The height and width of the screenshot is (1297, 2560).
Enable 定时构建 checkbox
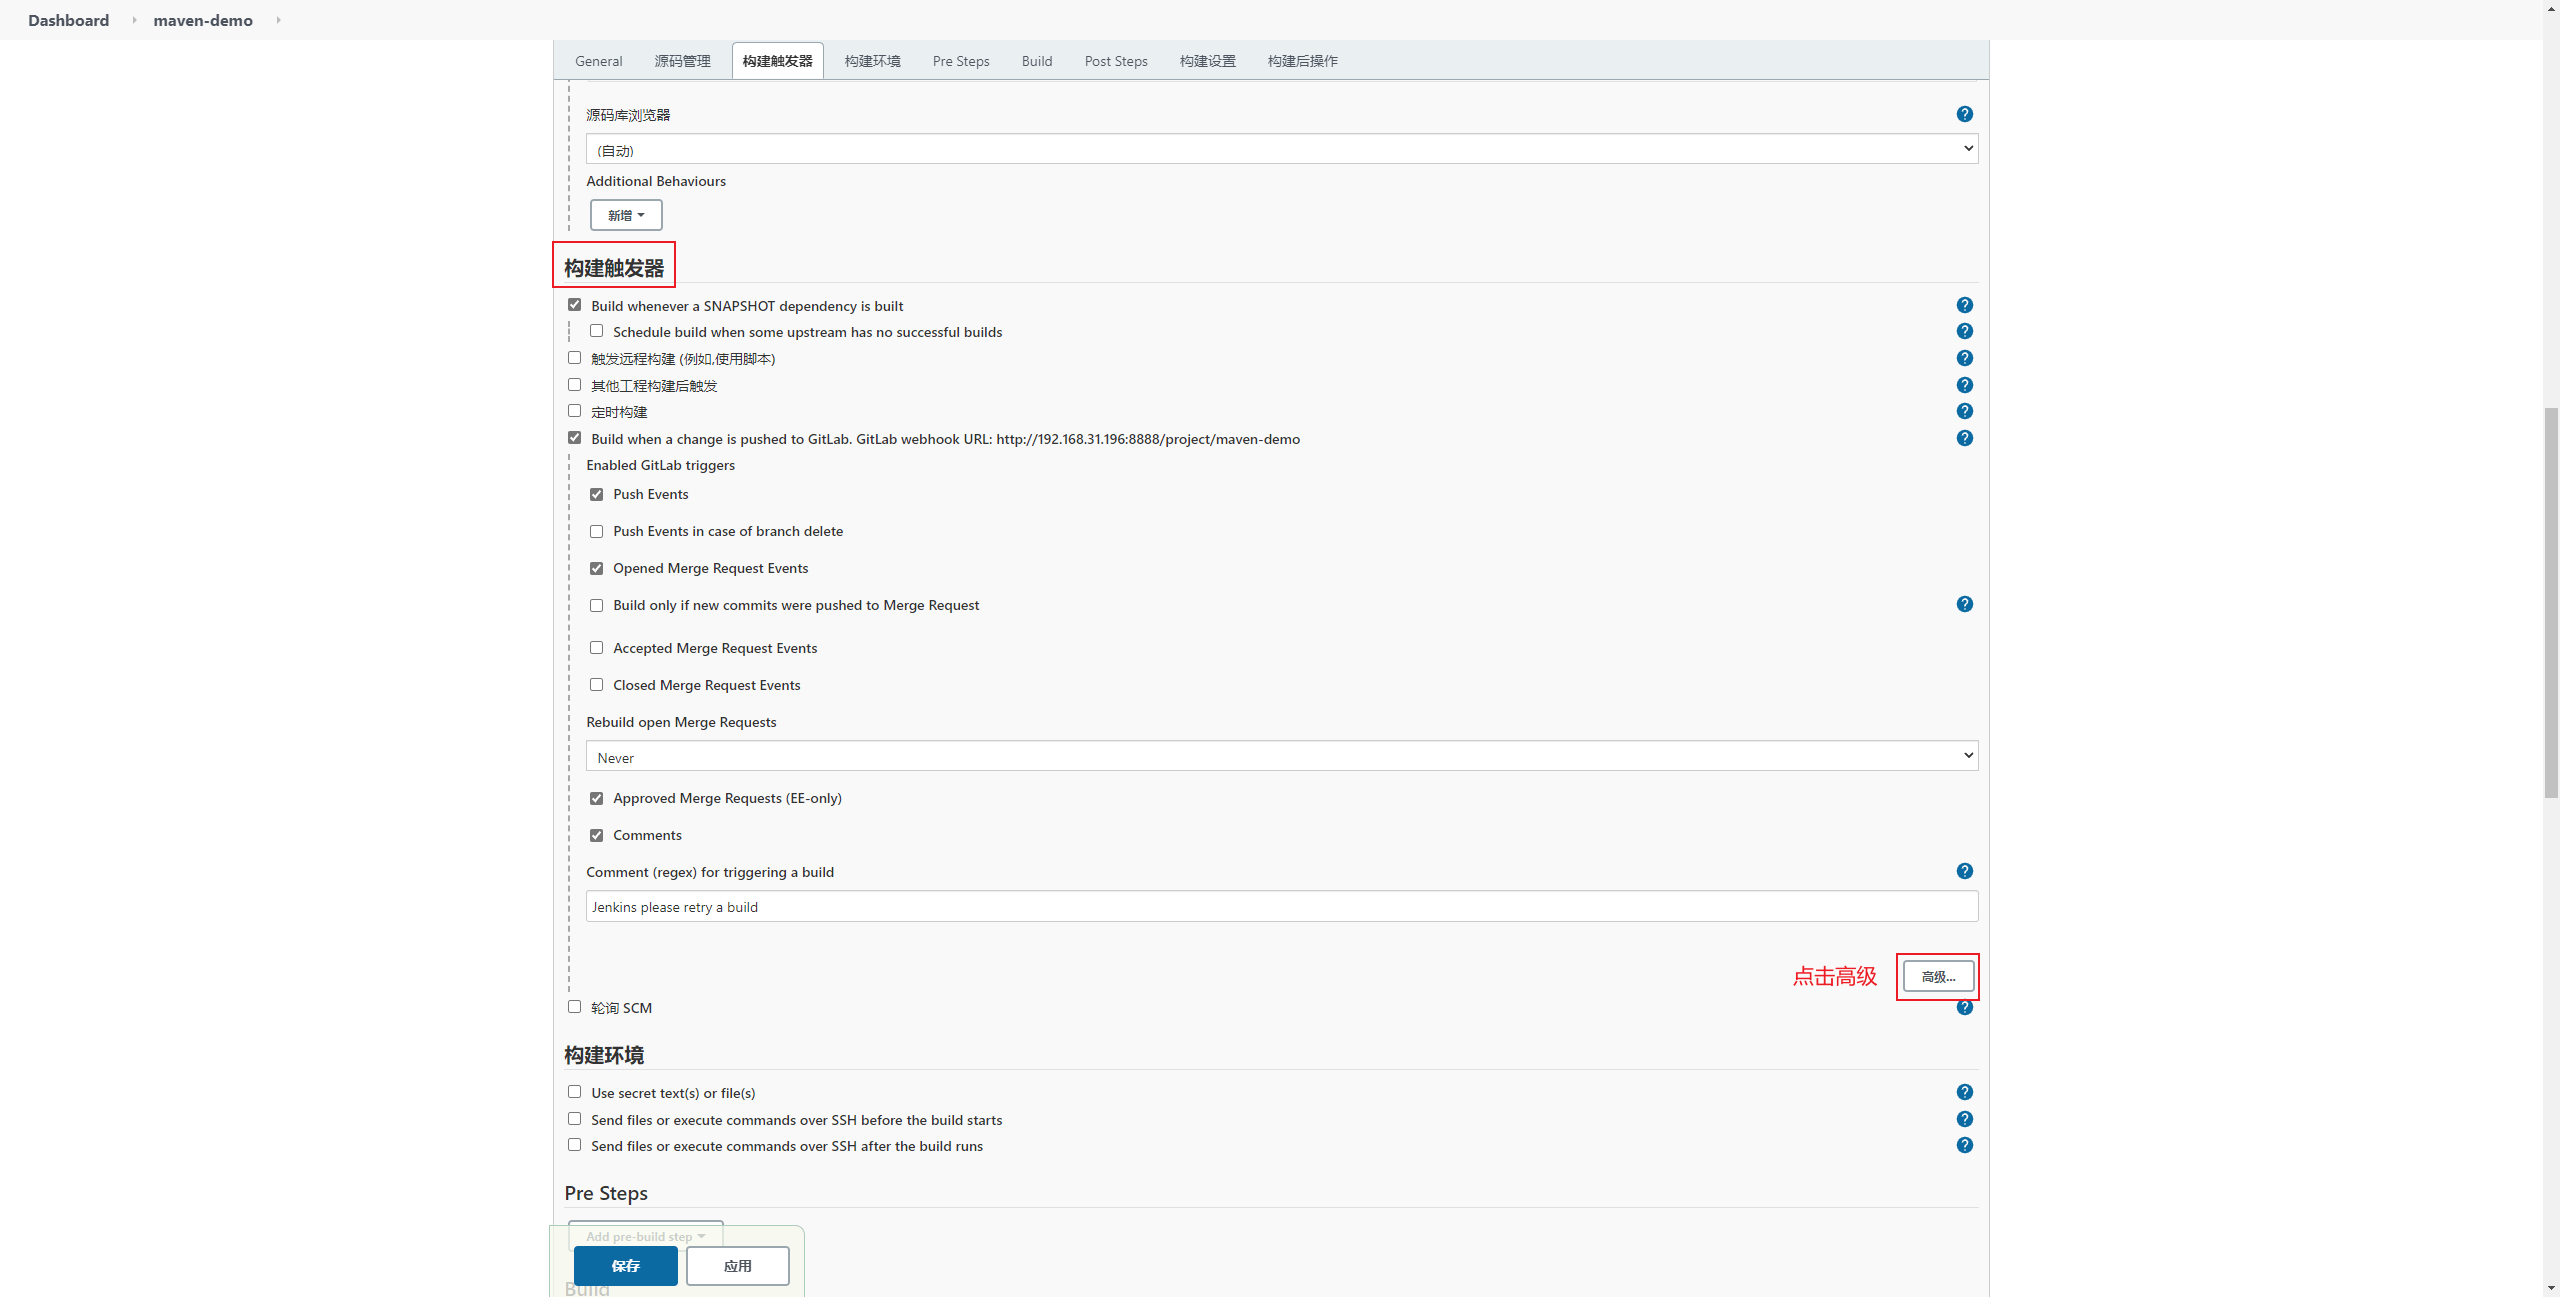click(x=574, y=411)
